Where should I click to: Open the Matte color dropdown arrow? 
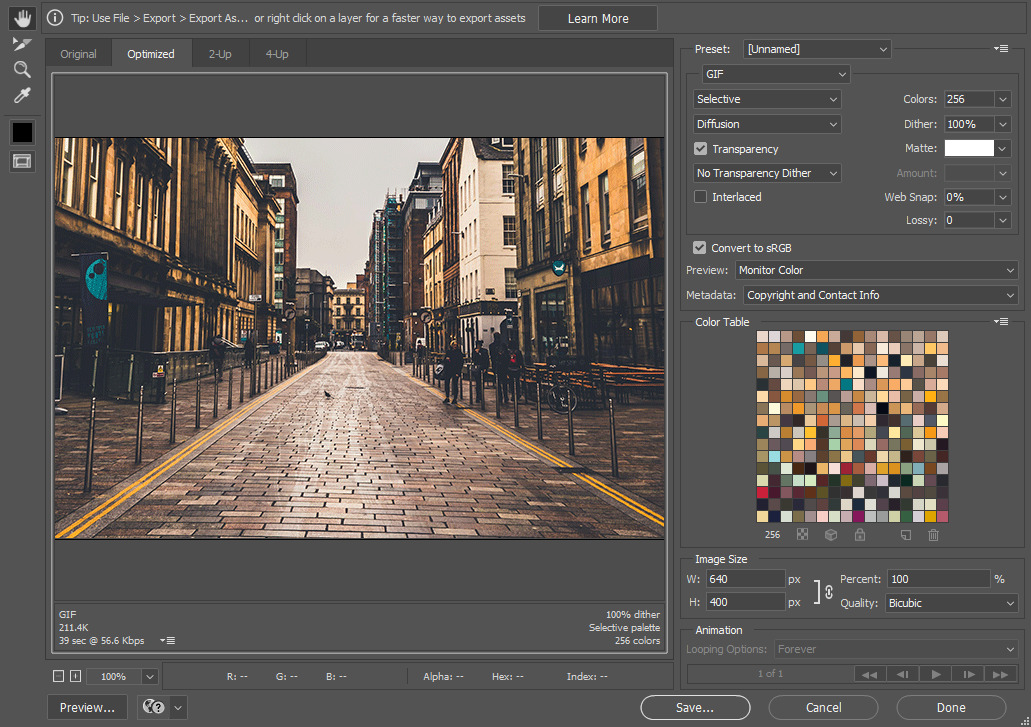pos(1003,149)
